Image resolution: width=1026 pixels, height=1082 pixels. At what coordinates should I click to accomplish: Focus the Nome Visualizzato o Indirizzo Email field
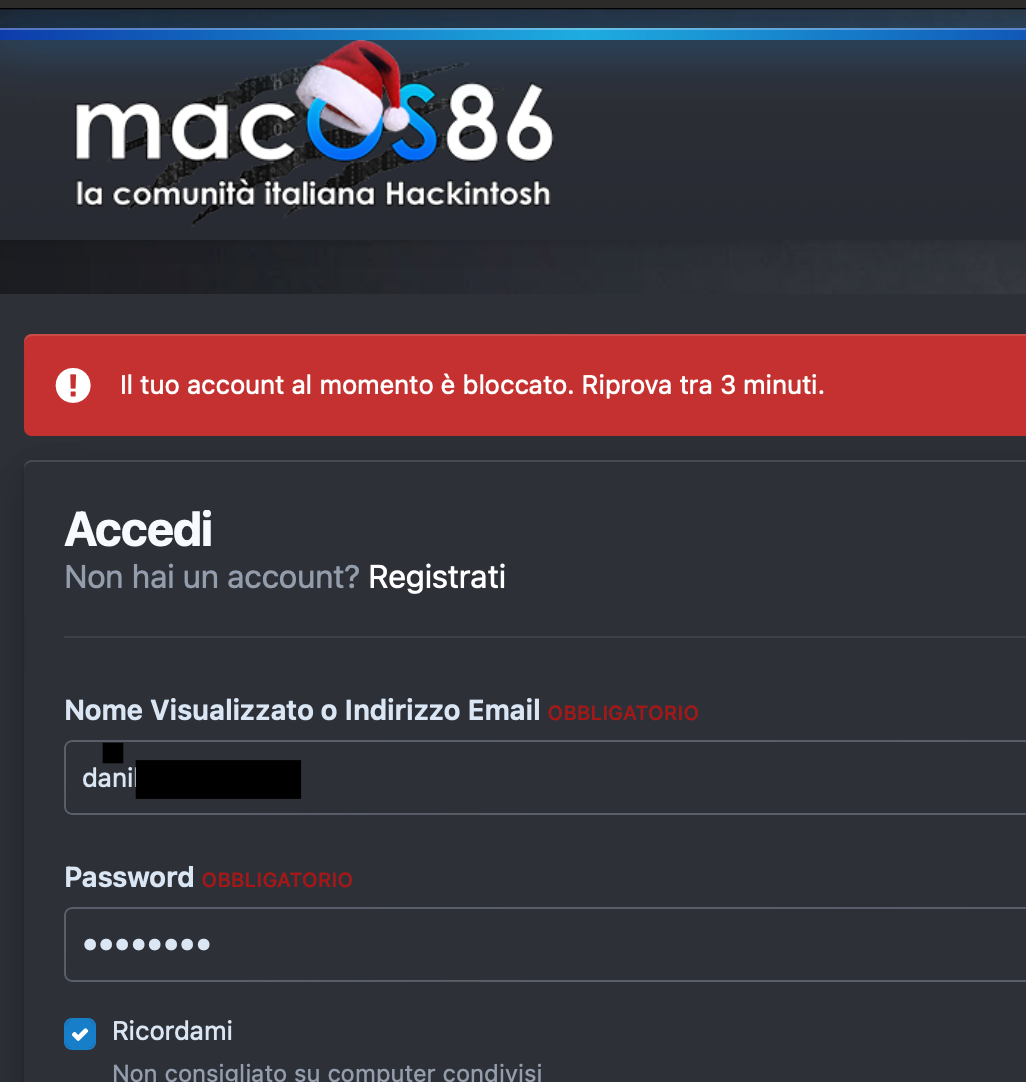[600, 778]
